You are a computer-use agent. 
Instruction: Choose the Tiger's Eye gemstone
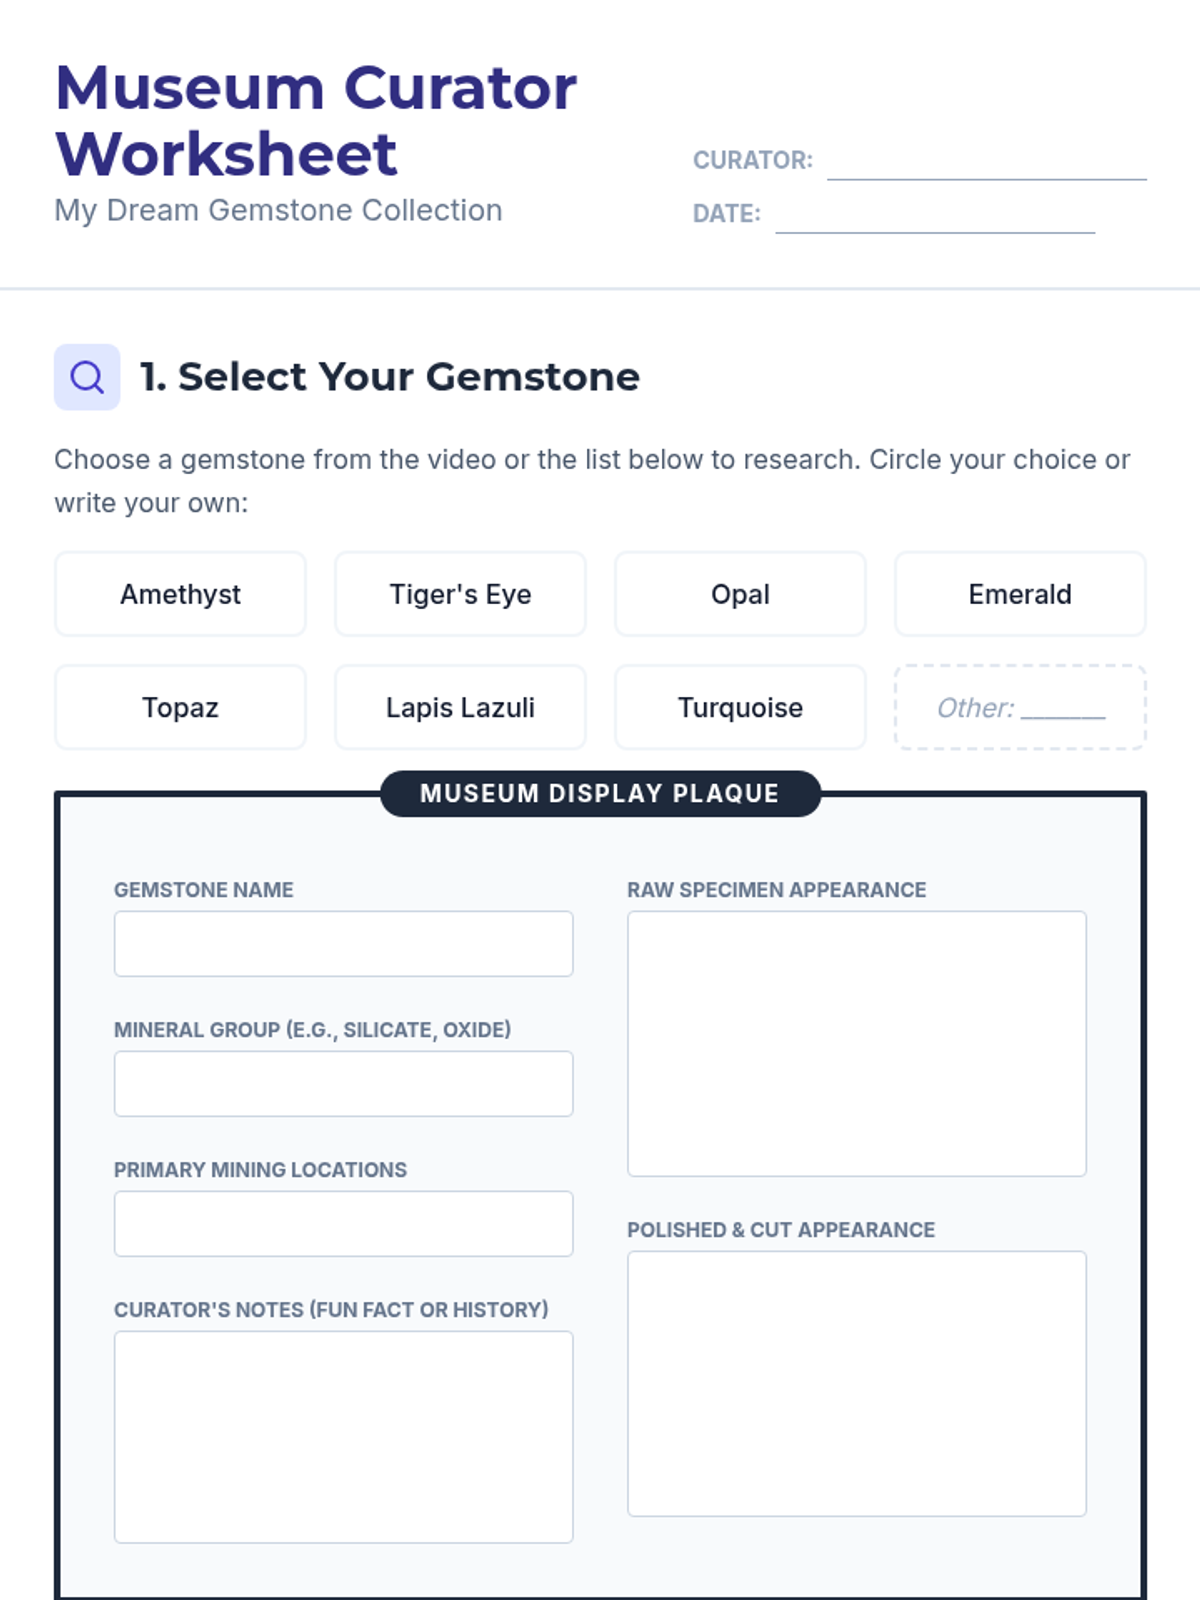click(x=460, y=594)
